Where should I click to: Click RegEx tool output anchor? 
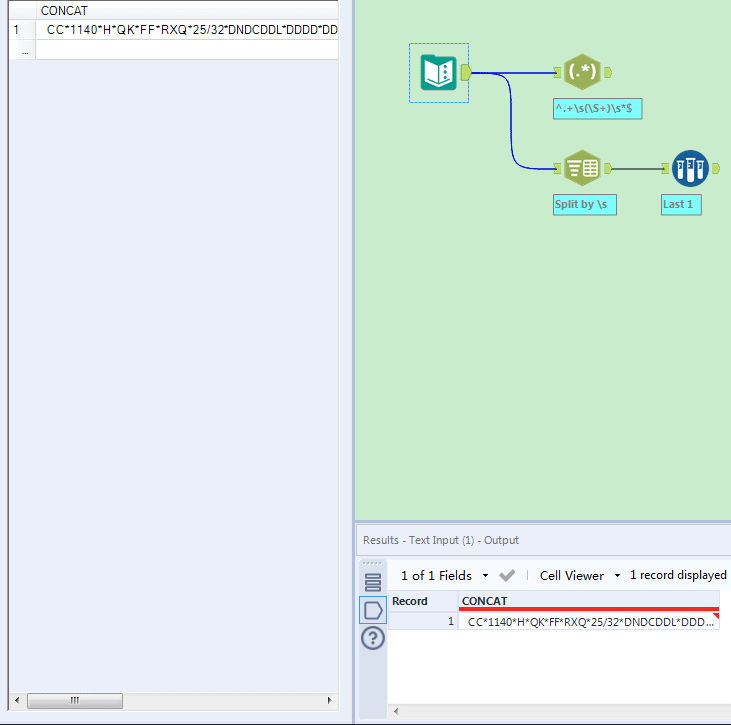tap(608, 72)
